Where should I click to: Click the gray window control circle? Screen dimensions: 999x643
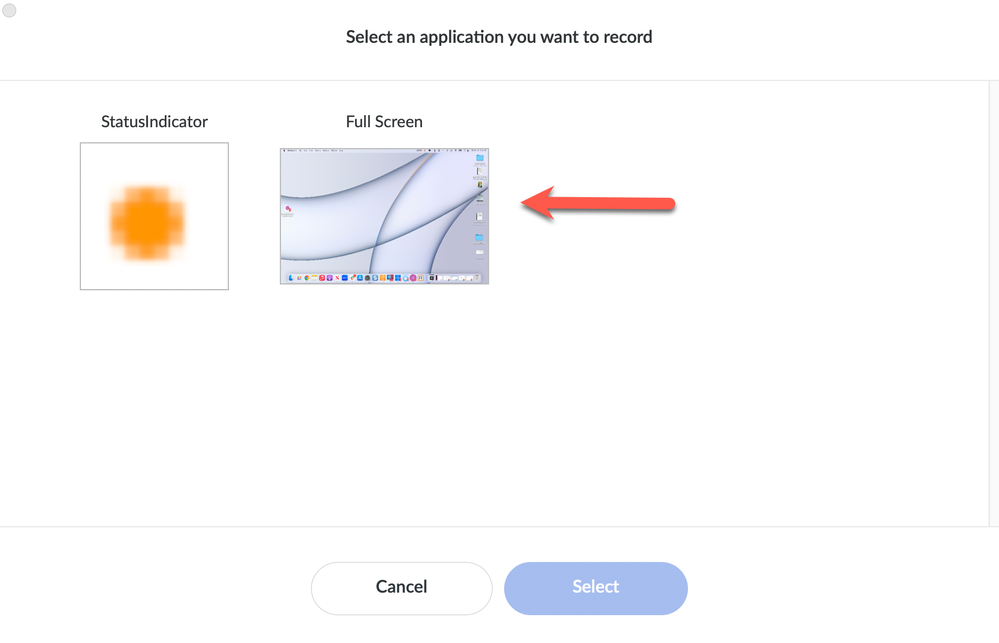[10, 11]
